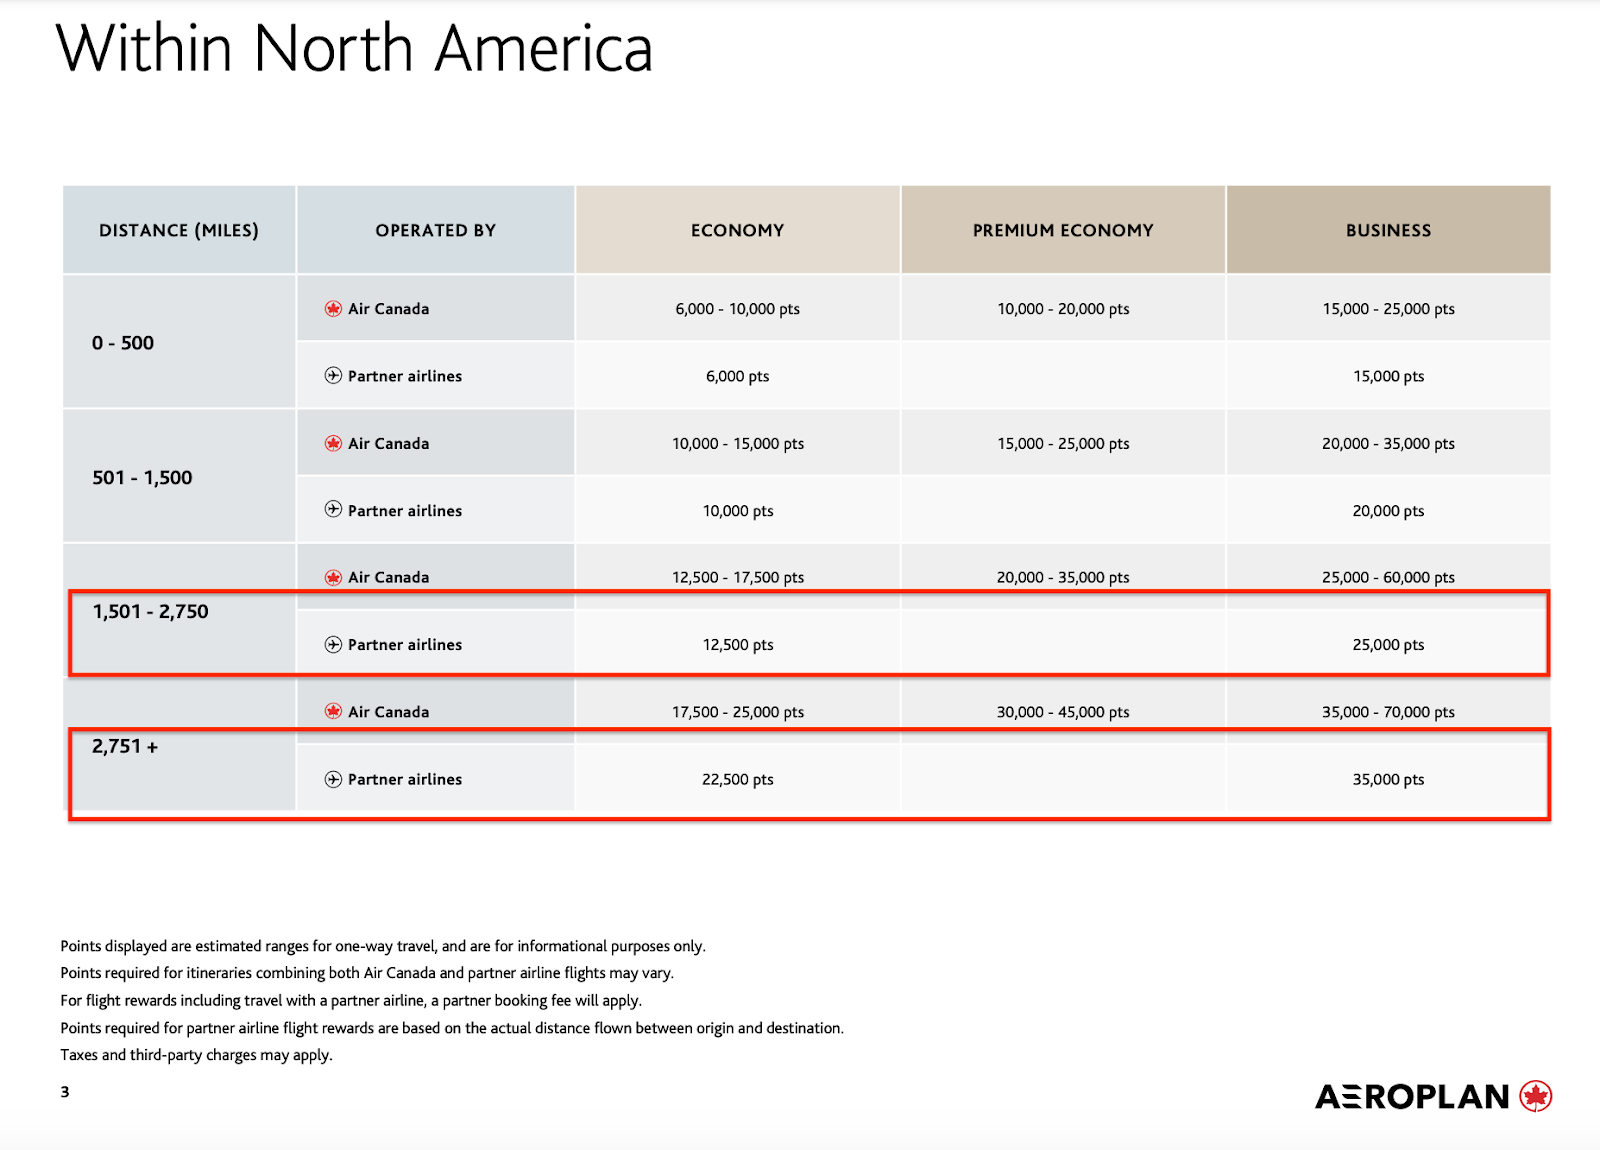1600x1150 pixels.
Task: Select the partner airlines plane icon in the 2,751 + row
Action: click(x=334, y=779)
